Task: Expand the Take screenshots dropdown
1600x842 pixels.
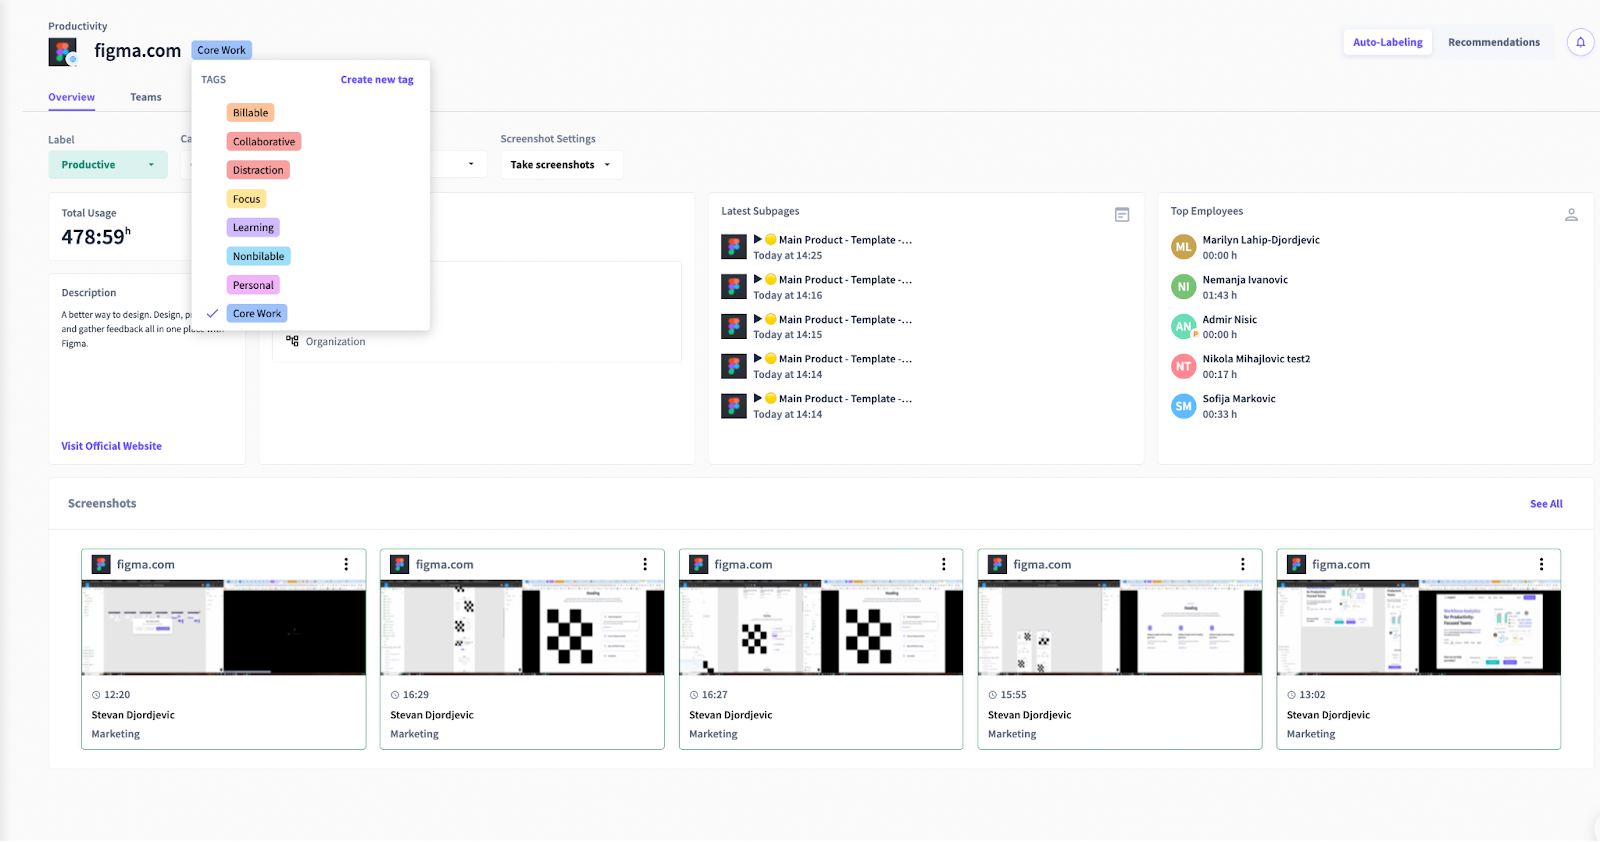Action: tap(560, 165)
